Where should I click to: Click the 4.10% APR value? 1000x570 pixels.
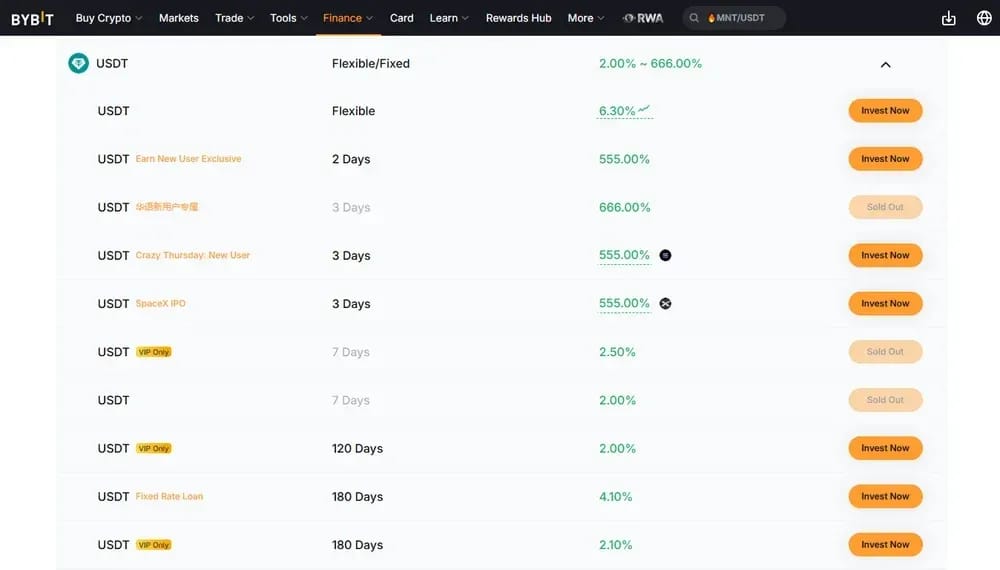(615, 497)
